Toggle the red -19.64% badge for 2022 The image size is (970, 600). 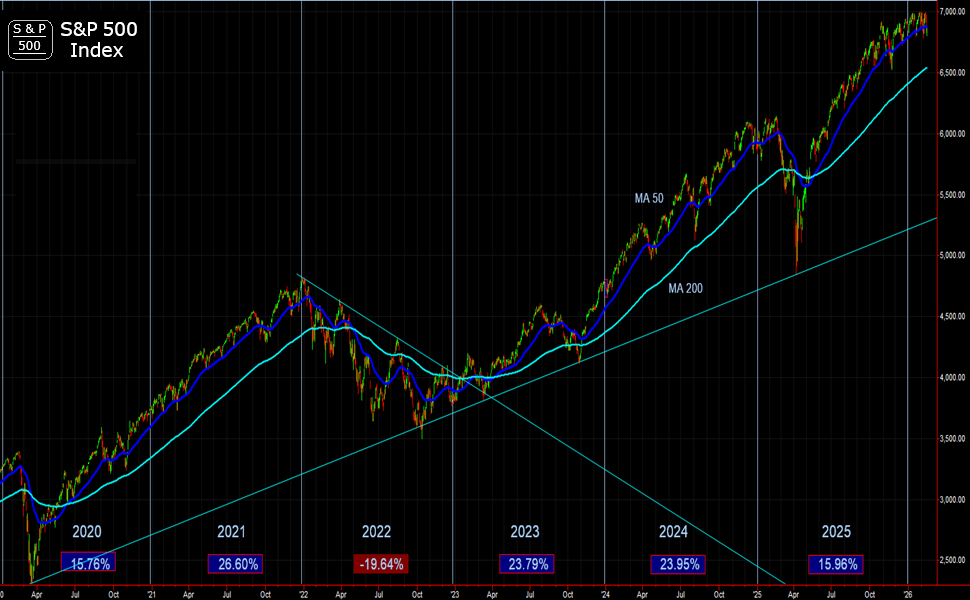point(381,563)
